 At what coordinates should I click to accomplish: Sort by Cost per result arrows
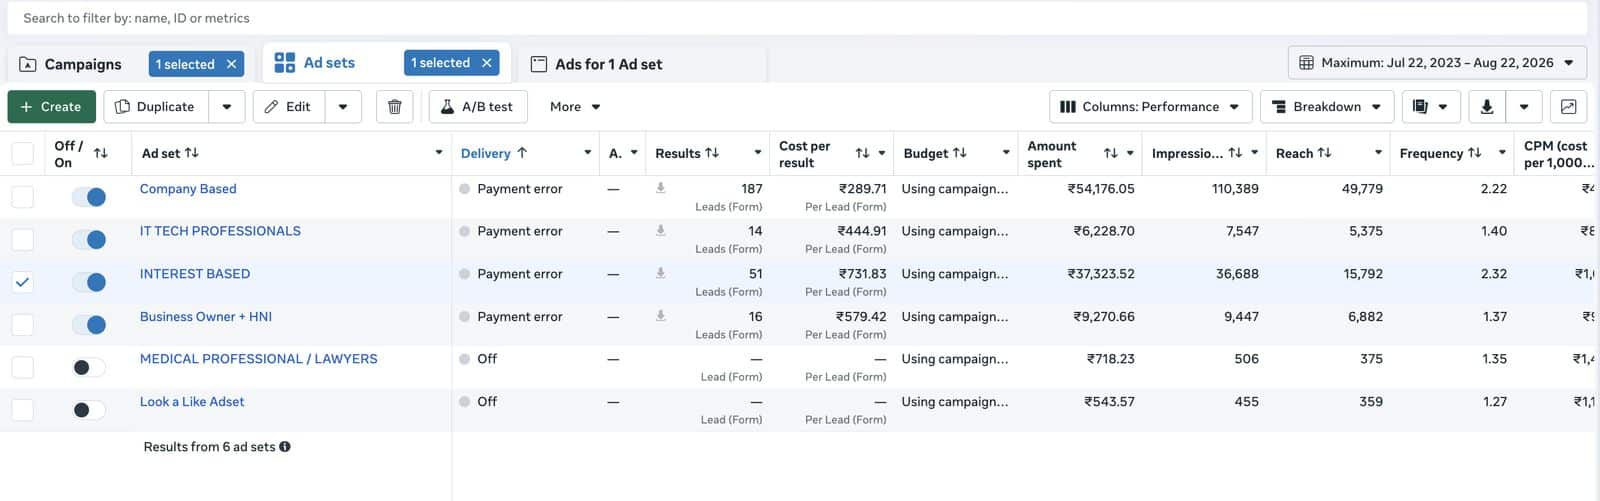coord(862,153)
